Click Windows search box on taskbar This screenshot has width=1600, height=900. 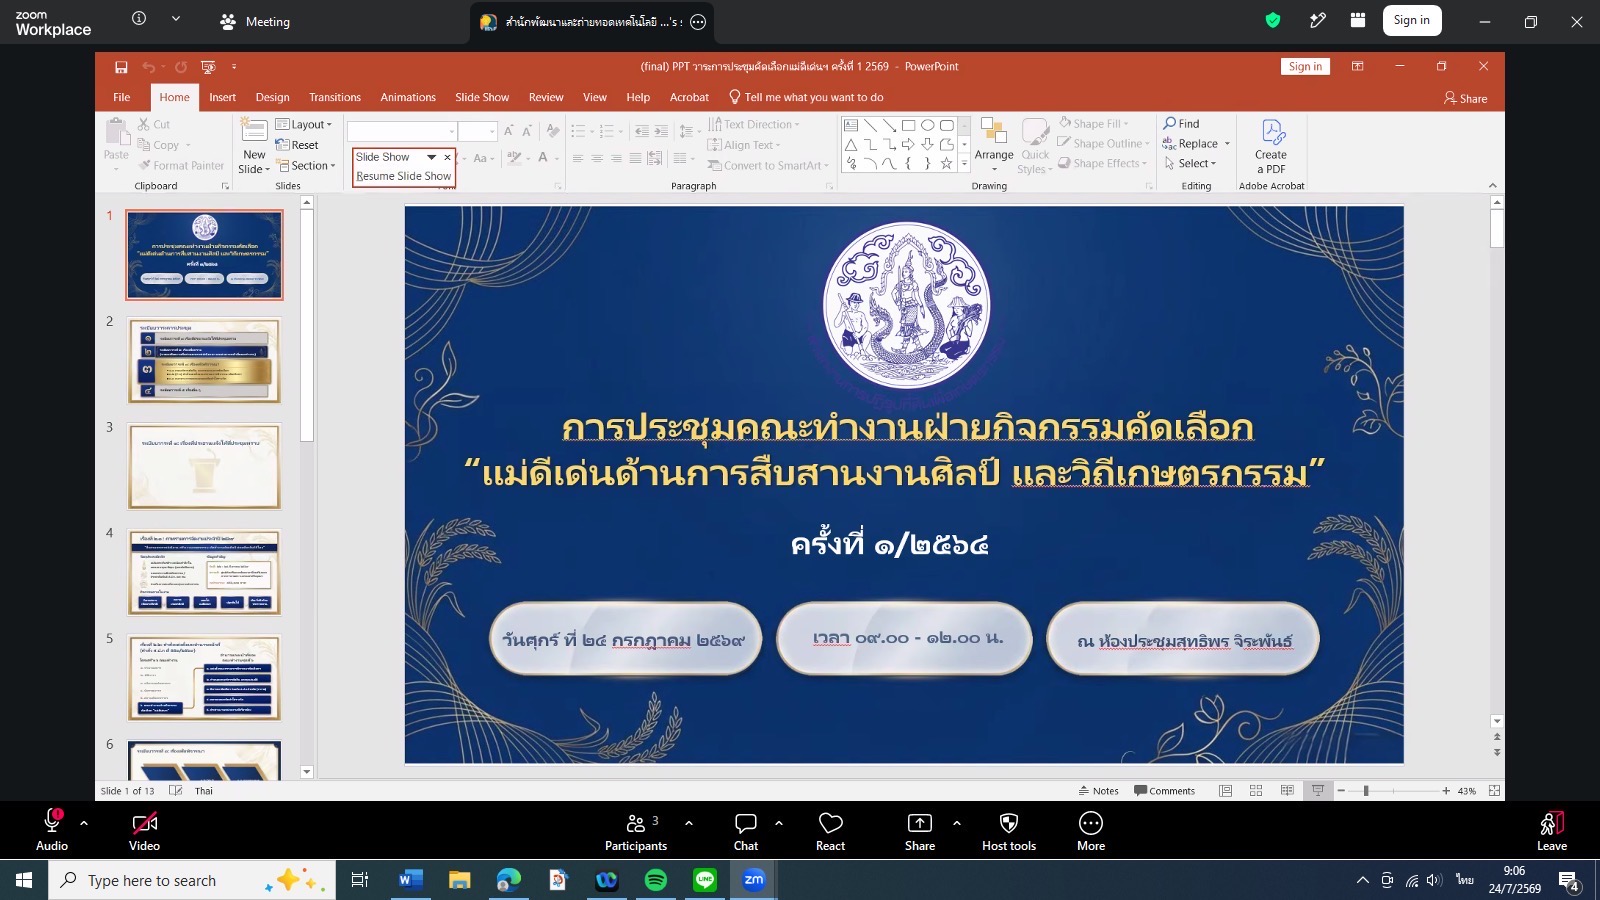[190, 880]
